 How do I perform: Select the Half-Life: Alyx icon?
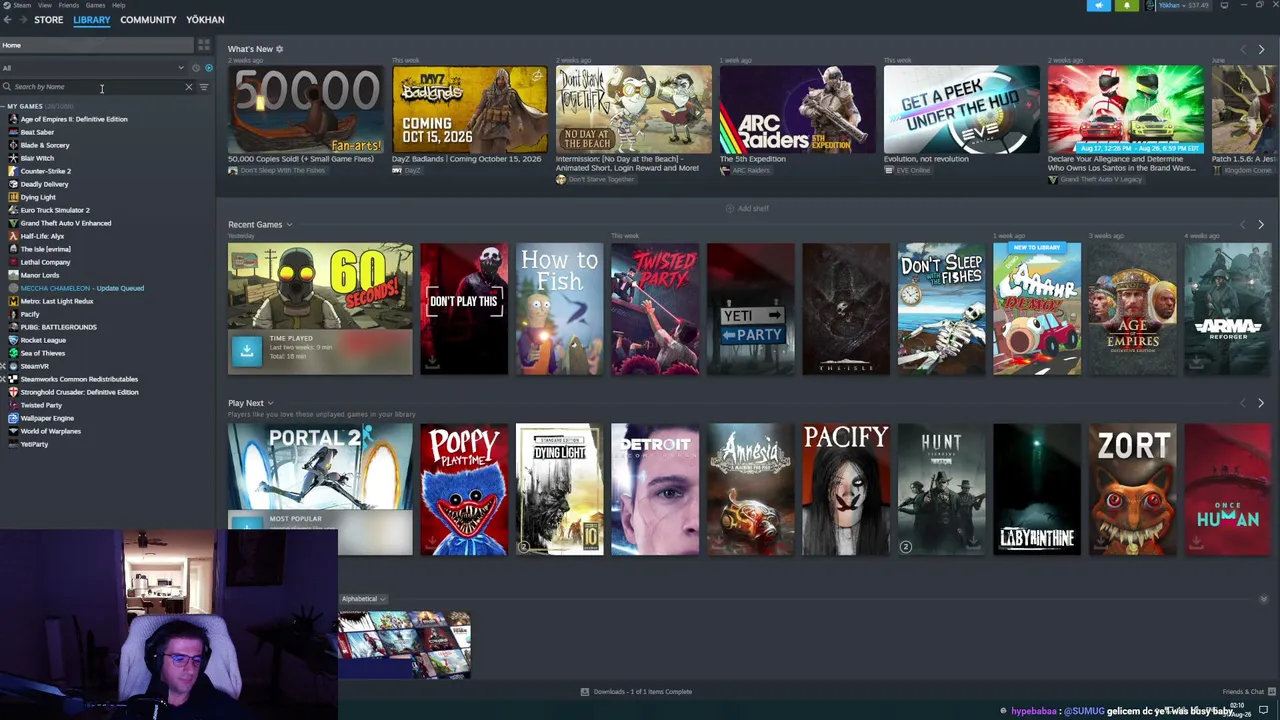pyautogui.click(x=13, y=236)
